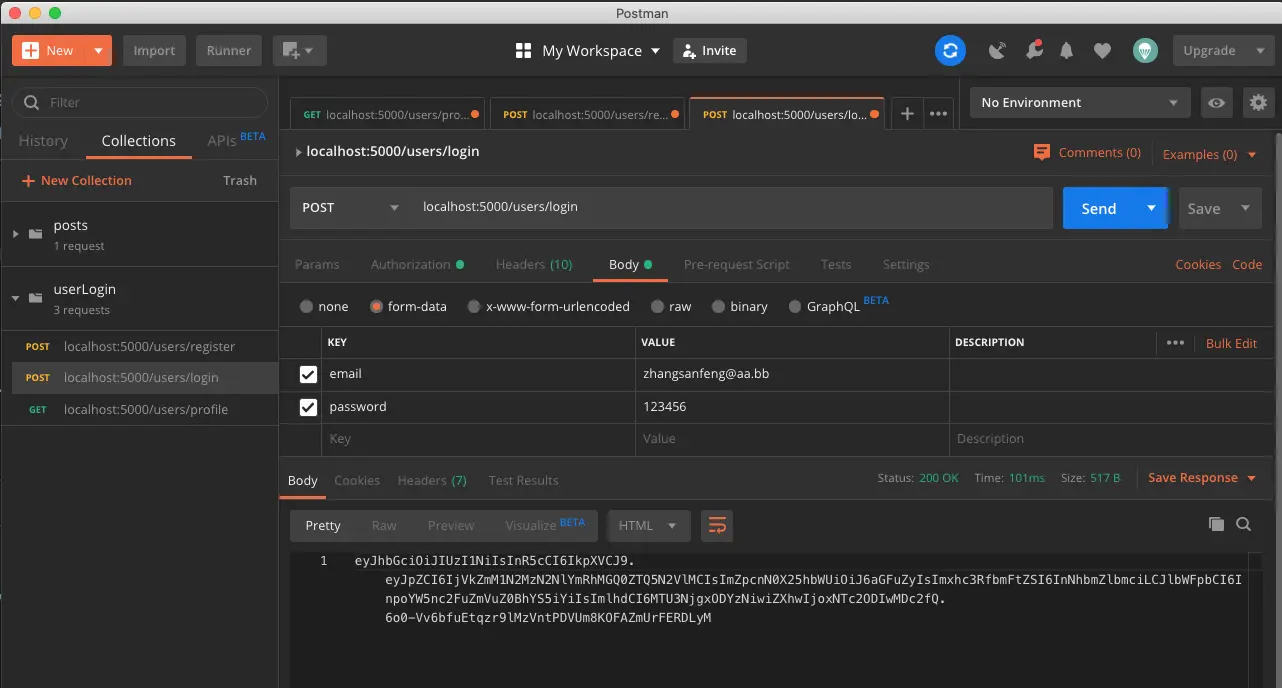The height and width of the screenshot is (688, 1282).
Task: Click the sync status icon
Action: (x=950, y=50)
